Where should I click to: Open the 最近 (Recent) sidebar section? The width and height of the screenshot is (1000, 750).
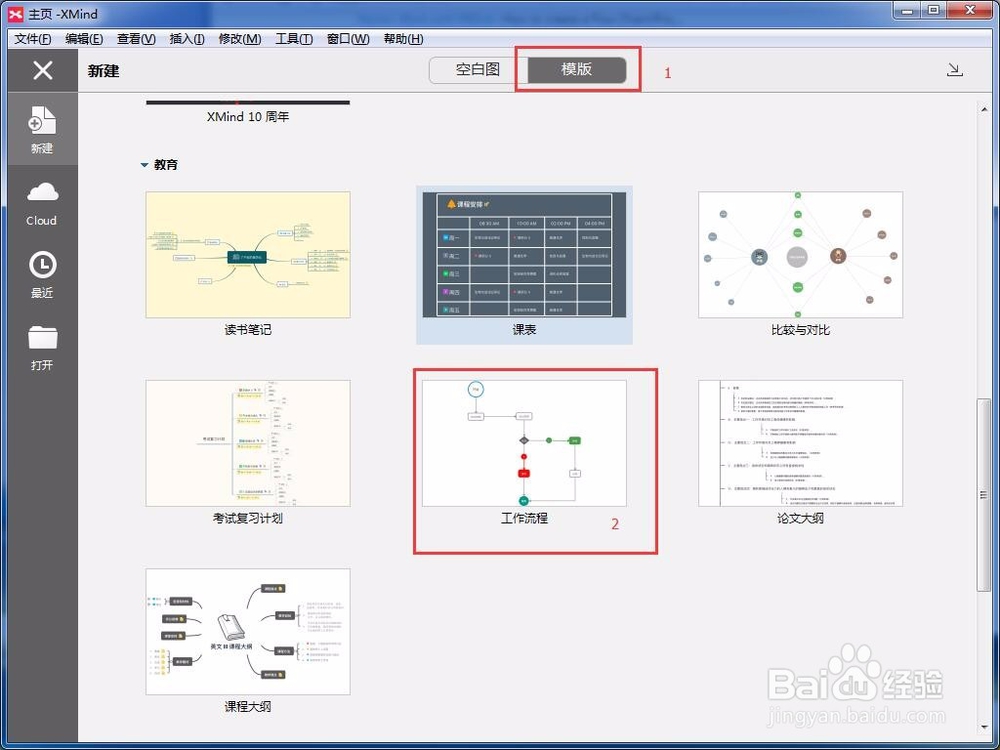(x=42, y=276)
